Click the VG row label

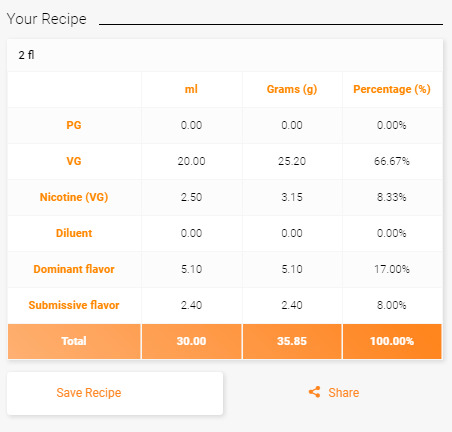[74, 161]
